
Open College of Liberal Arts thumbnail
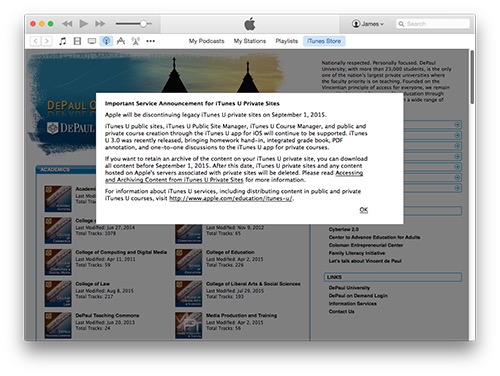point(189,294)
